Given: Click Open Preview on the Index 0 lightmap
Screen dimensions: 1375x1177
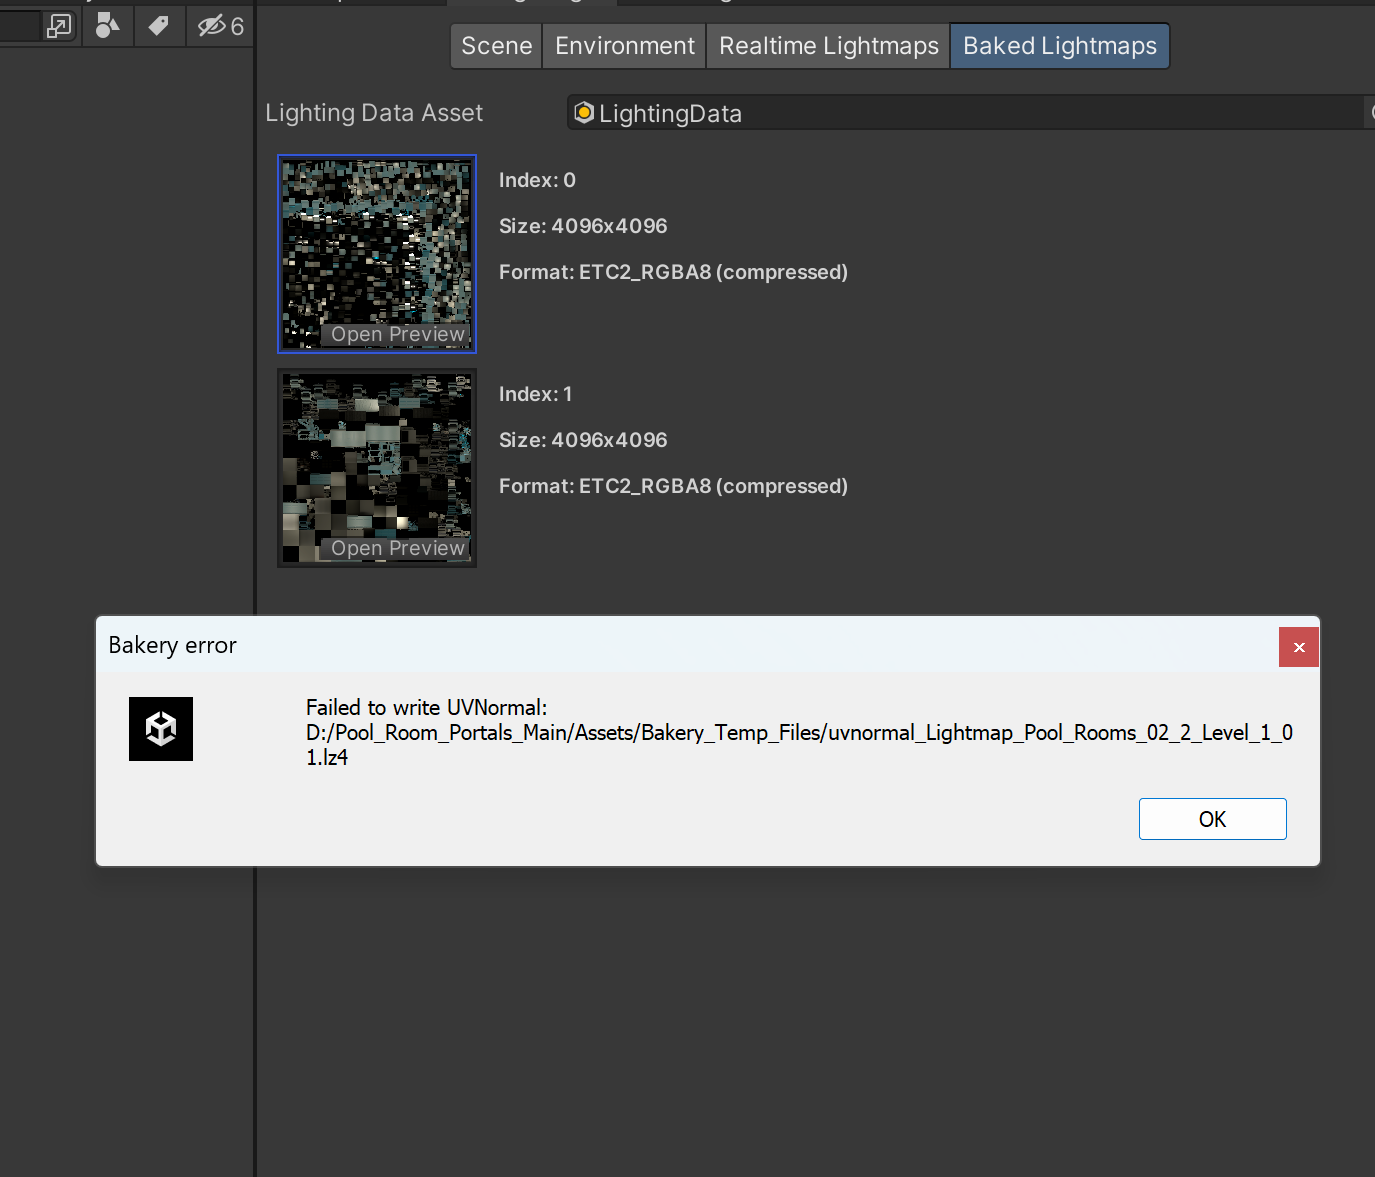Looking at the screenshot, I should click(x=397, y=334).
